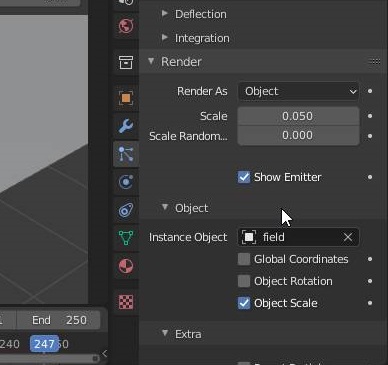
Task: Collapse the Extra subpanel
Action: (165, 333)
